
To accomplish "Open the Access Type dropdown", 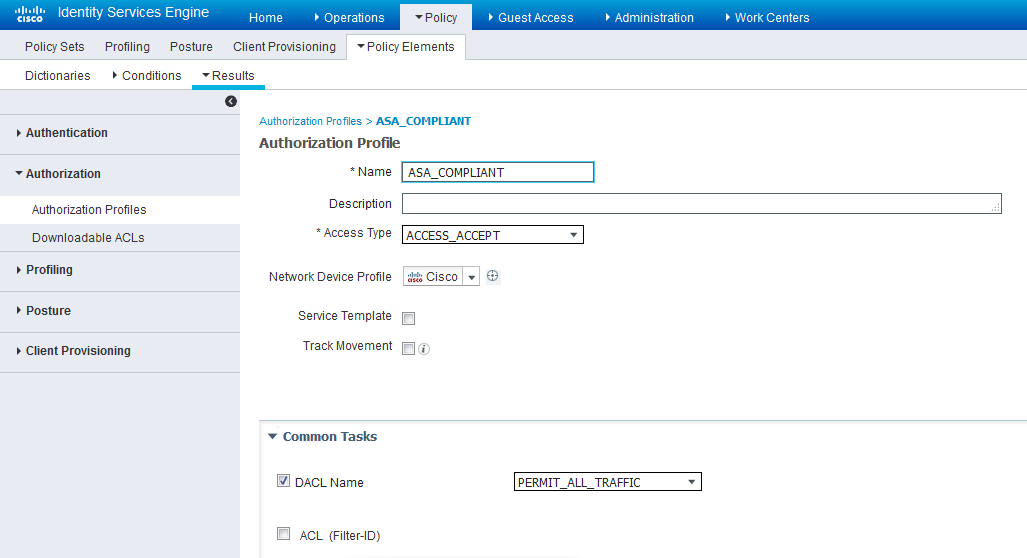I will click(x=493, y=235).
